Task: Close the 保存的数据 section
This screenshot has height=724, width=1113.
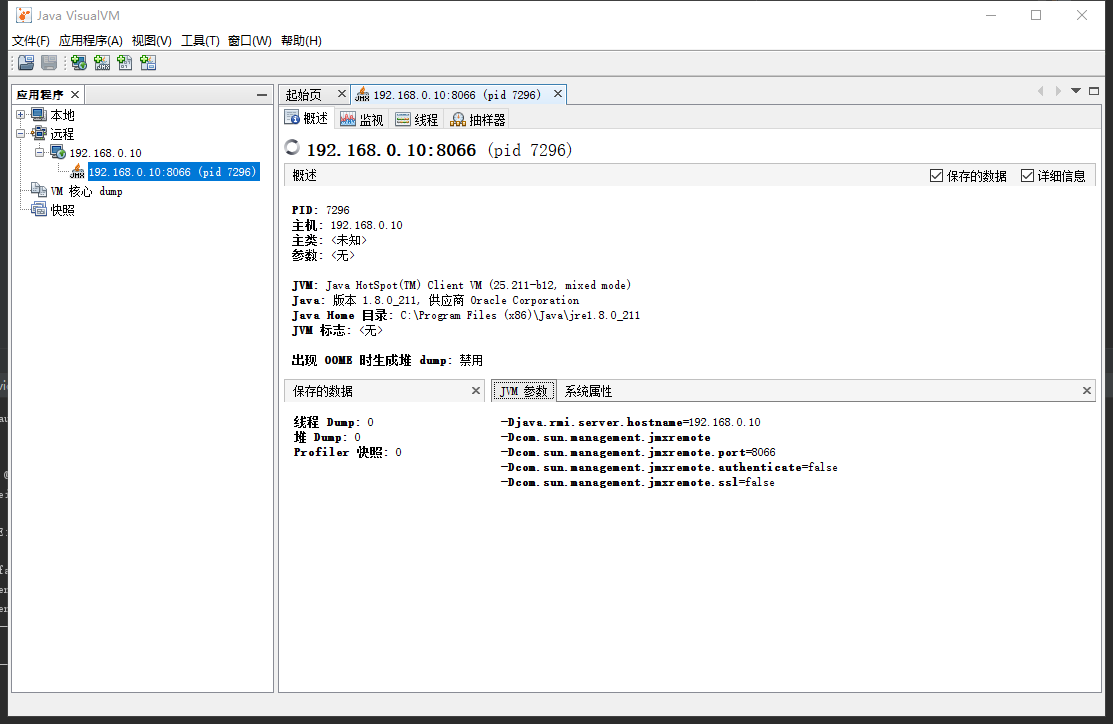Action: click(x=476, y=390)
